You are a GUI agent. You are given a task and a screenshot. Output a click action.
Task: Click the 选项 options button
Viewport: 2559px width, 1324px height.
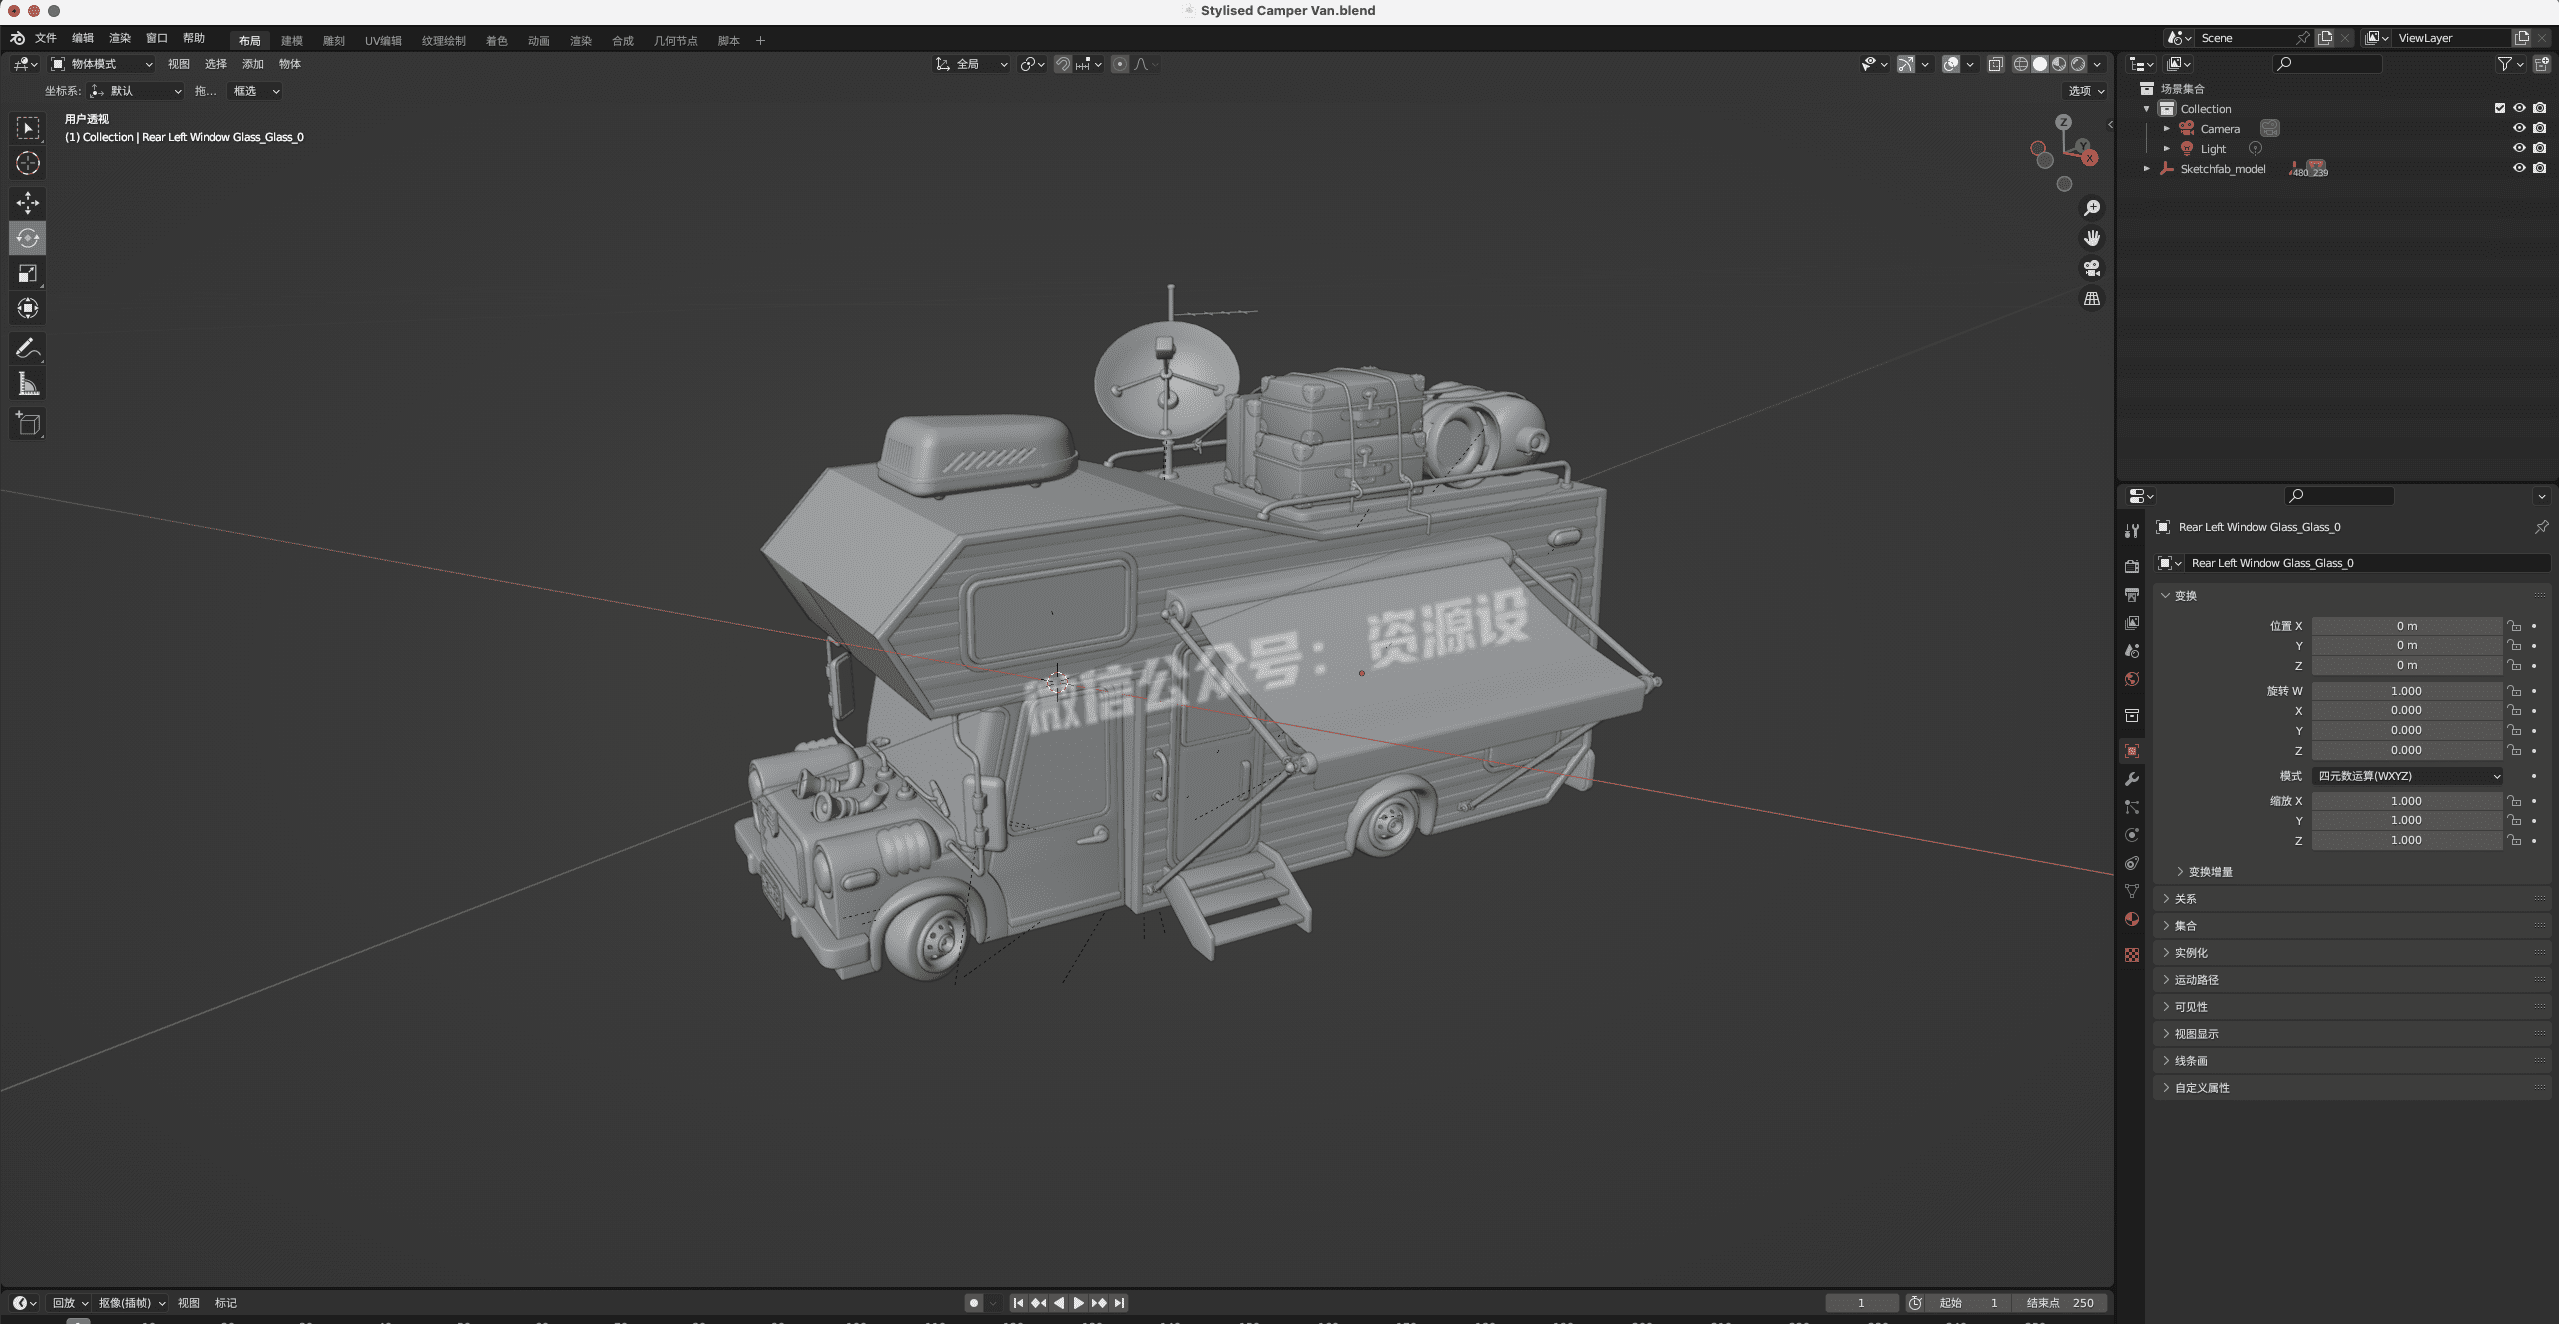coord(2086,91)
